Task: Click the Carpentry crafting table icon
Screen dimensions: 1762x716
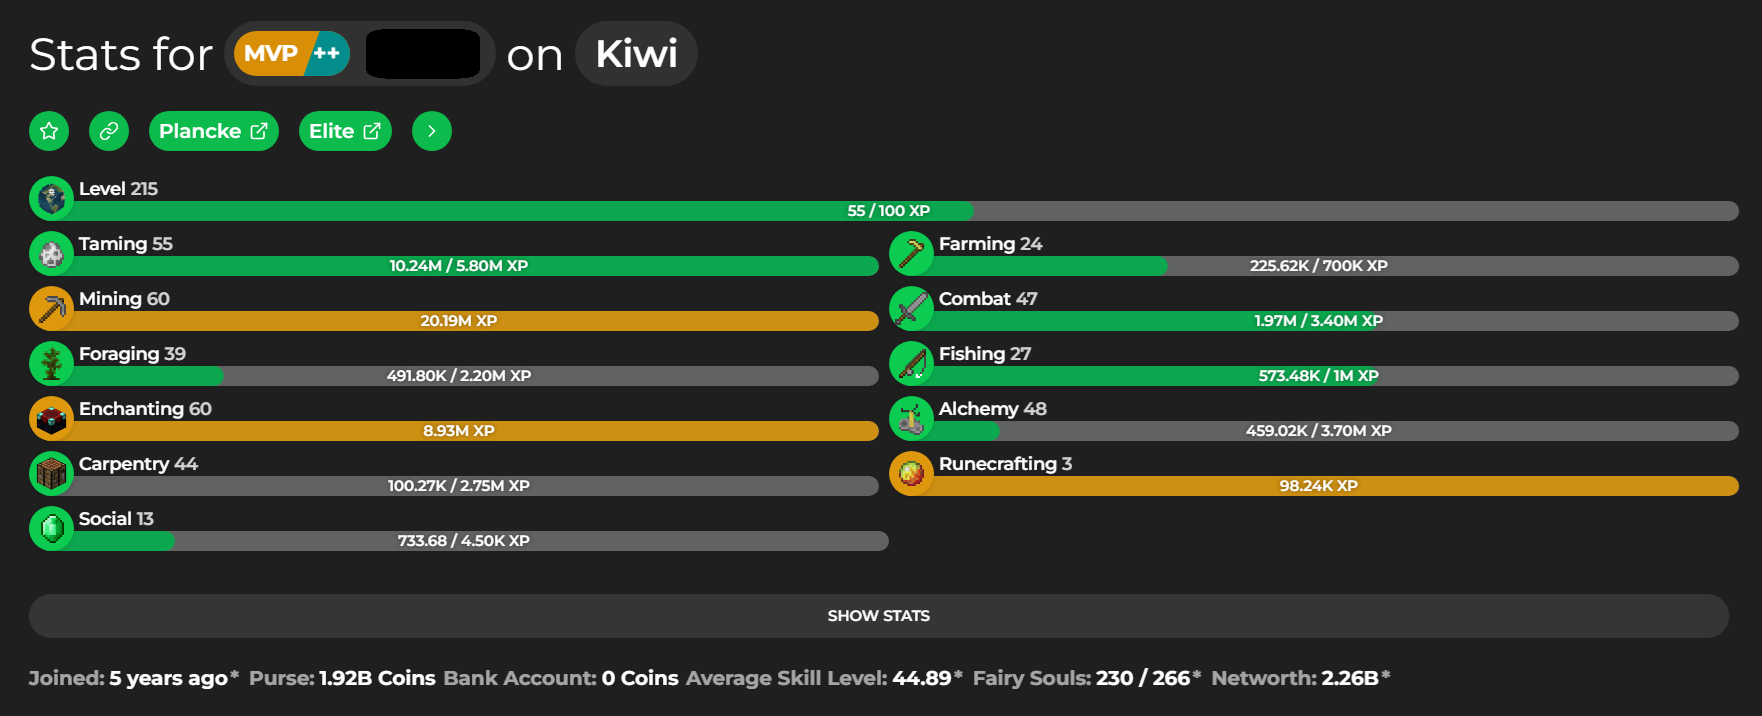Action: [52, 474]
